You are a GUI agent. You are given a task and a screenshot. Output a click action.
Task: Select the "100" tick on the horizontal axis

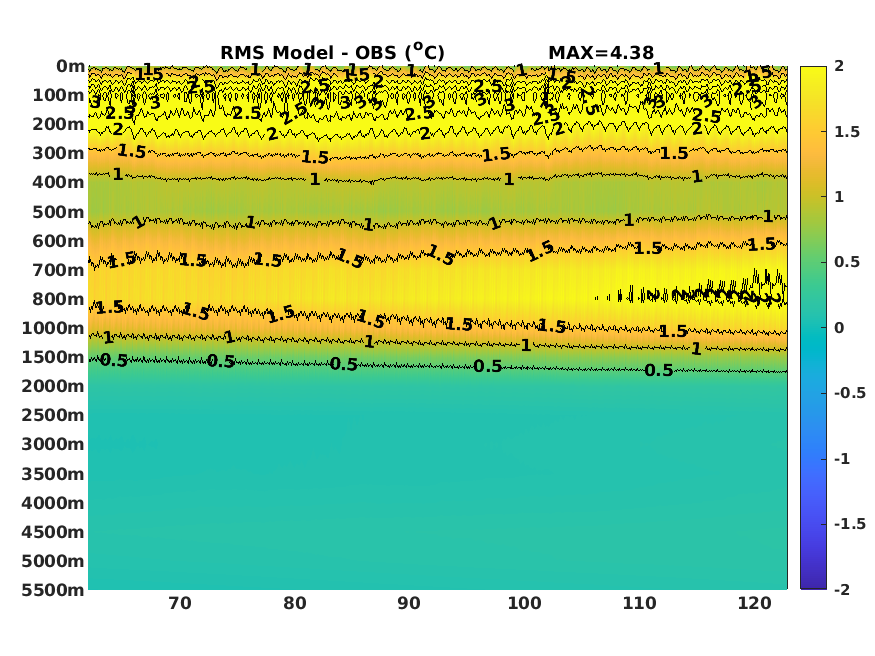tap(524, 604)
